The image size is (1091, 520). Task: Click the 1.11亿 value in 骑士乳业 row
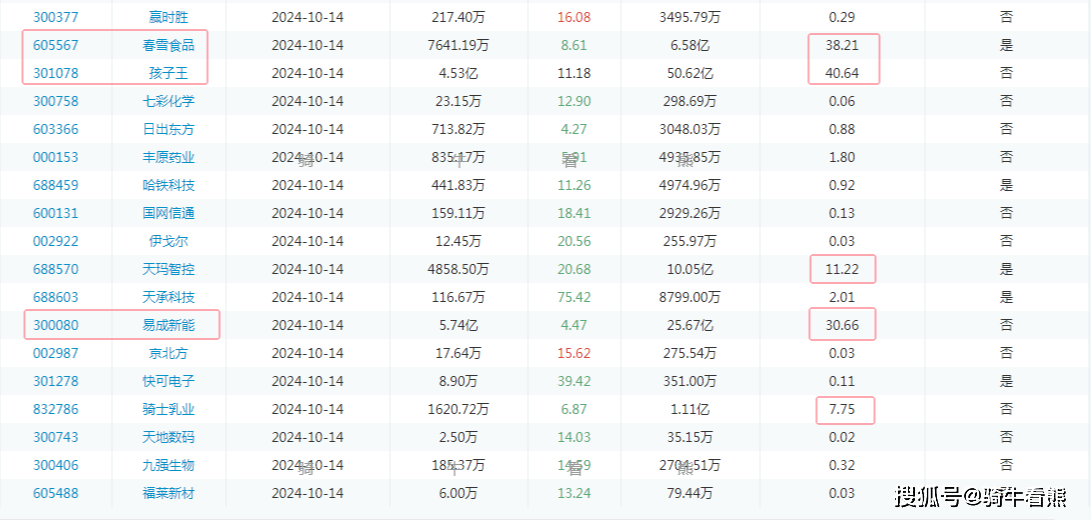coord(690,409)
